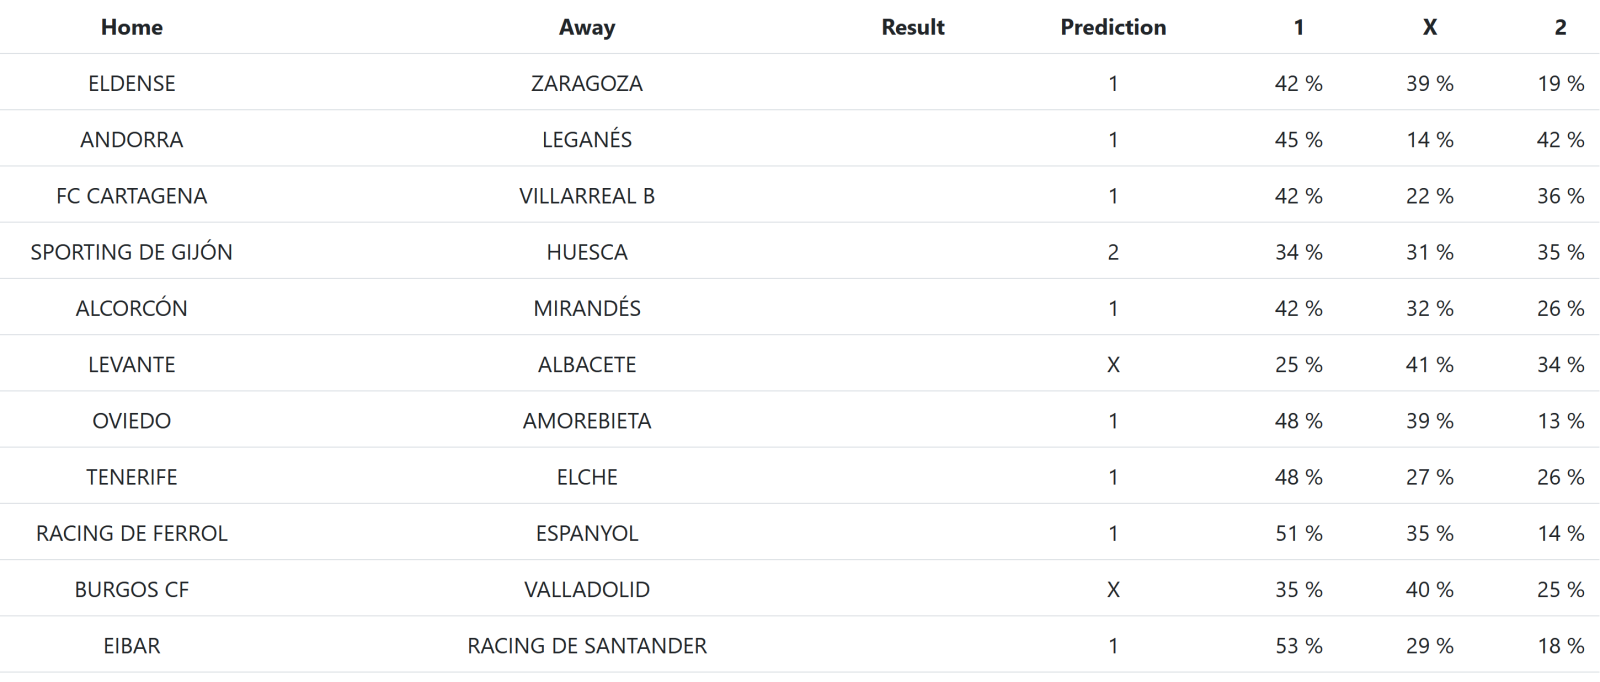Screen dimensions: 1600x682
Task: Click the Result column header
Action: tap(912, 27)
